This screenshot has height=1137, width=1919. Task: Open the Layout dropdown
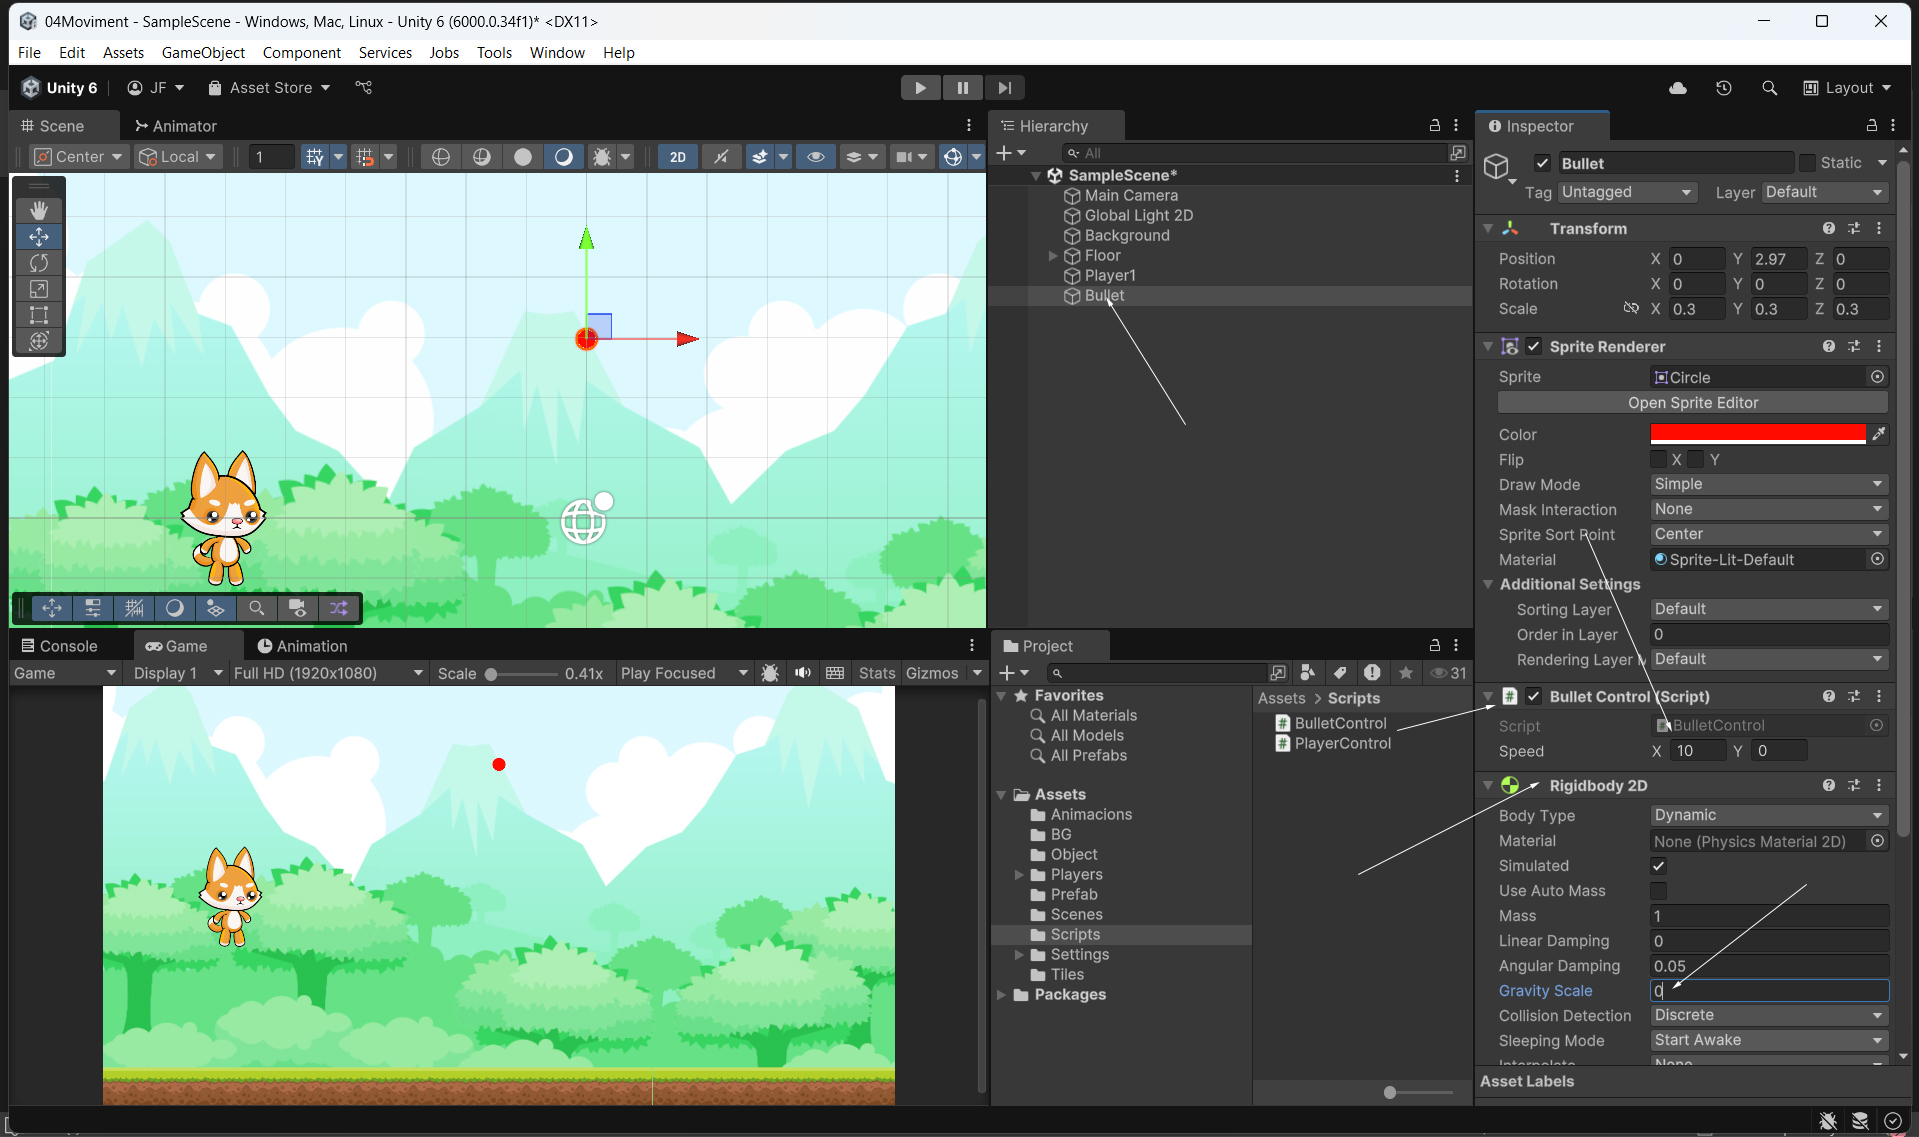tap(1848, 88)
